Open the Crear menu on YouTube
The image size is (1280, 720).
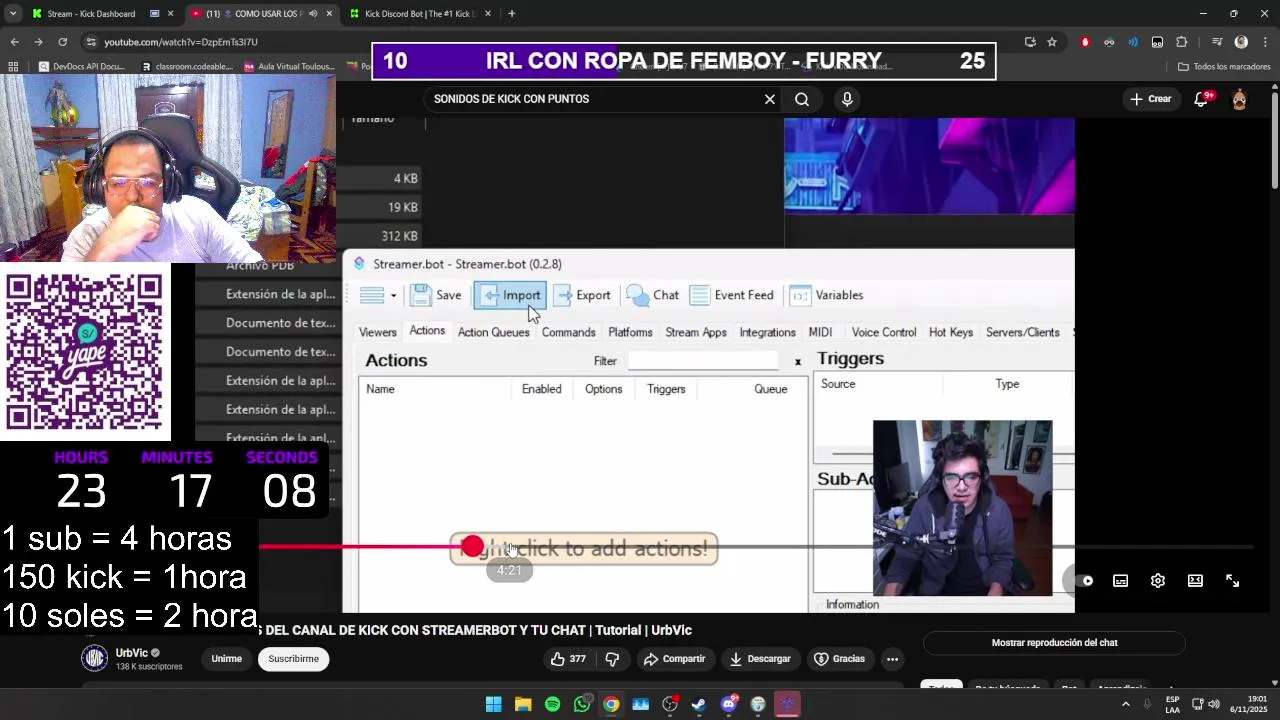(x=1150, y=99)
